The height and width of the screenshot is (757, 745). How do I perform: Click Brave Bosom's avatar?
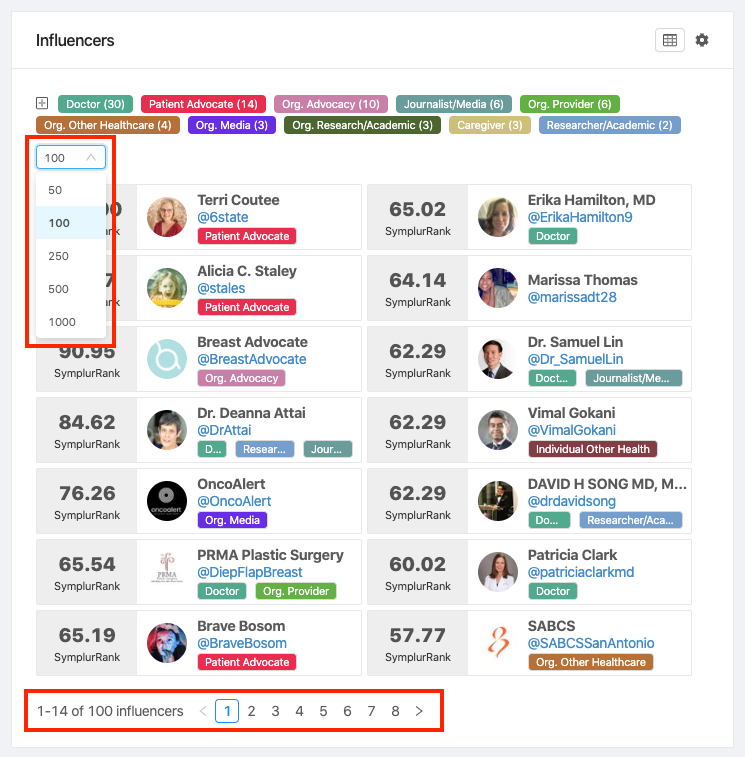pos(167,643)
